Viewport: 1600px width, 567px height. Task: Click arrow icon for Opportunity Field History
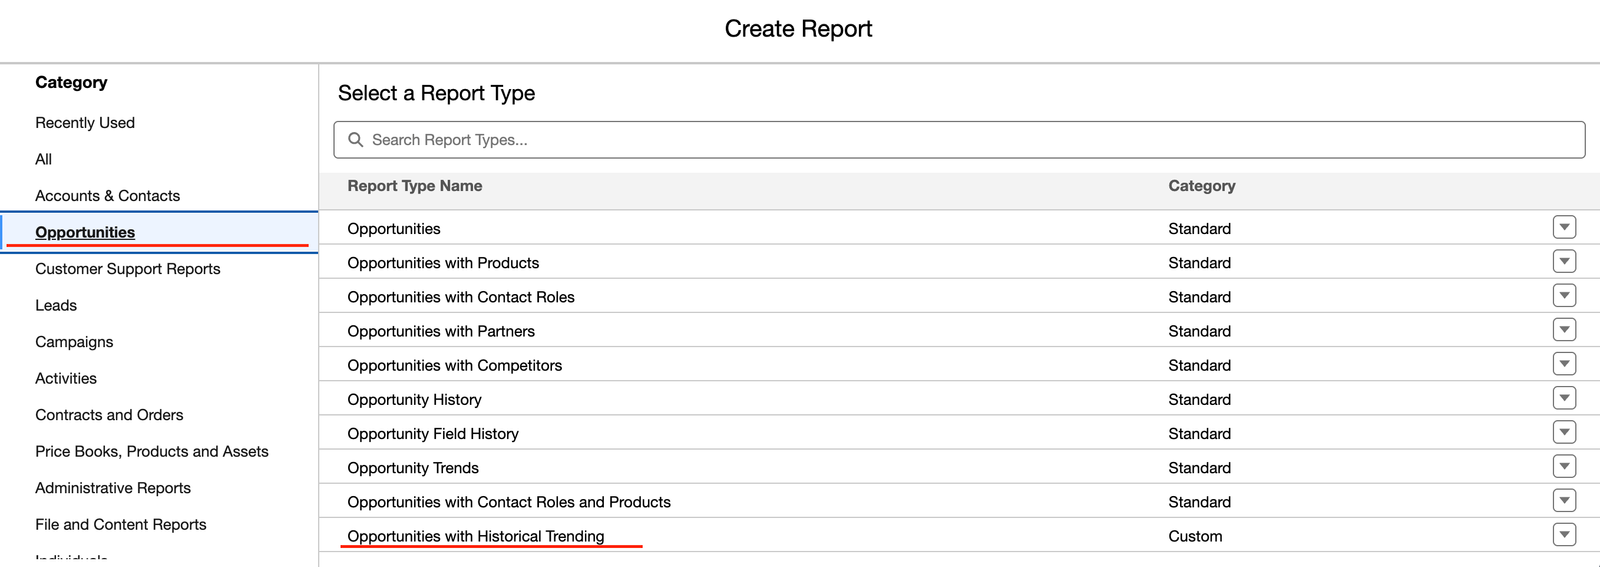[x=1564, y=433]
